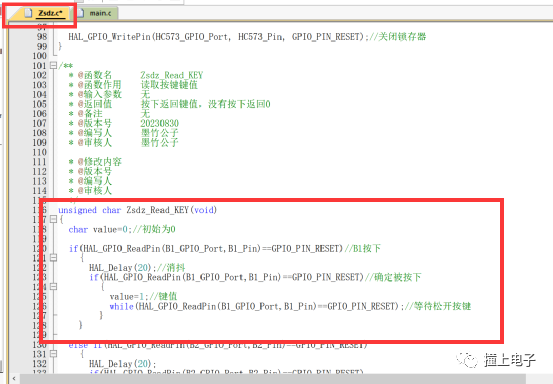Click the while loop waiting for key release

pos(290,306)
